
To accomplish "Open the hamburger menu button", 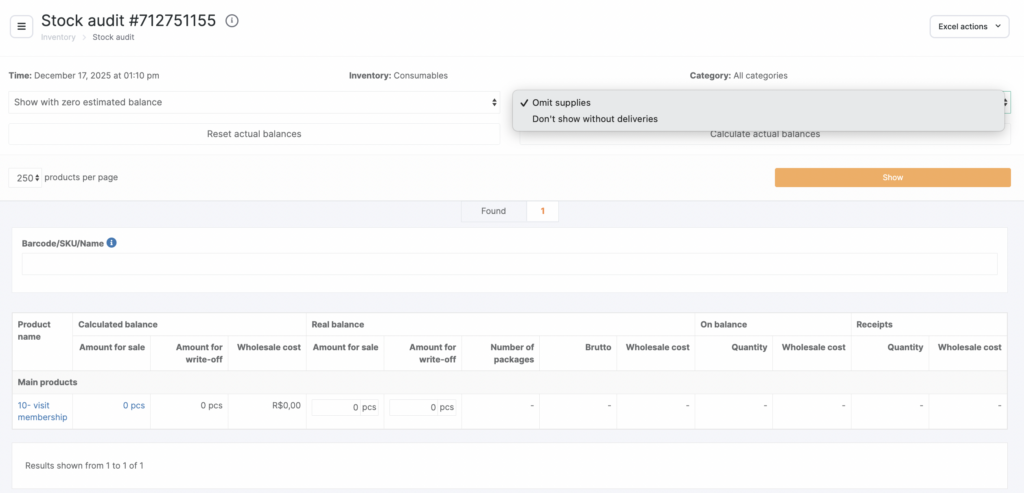I will coord(21,26).
